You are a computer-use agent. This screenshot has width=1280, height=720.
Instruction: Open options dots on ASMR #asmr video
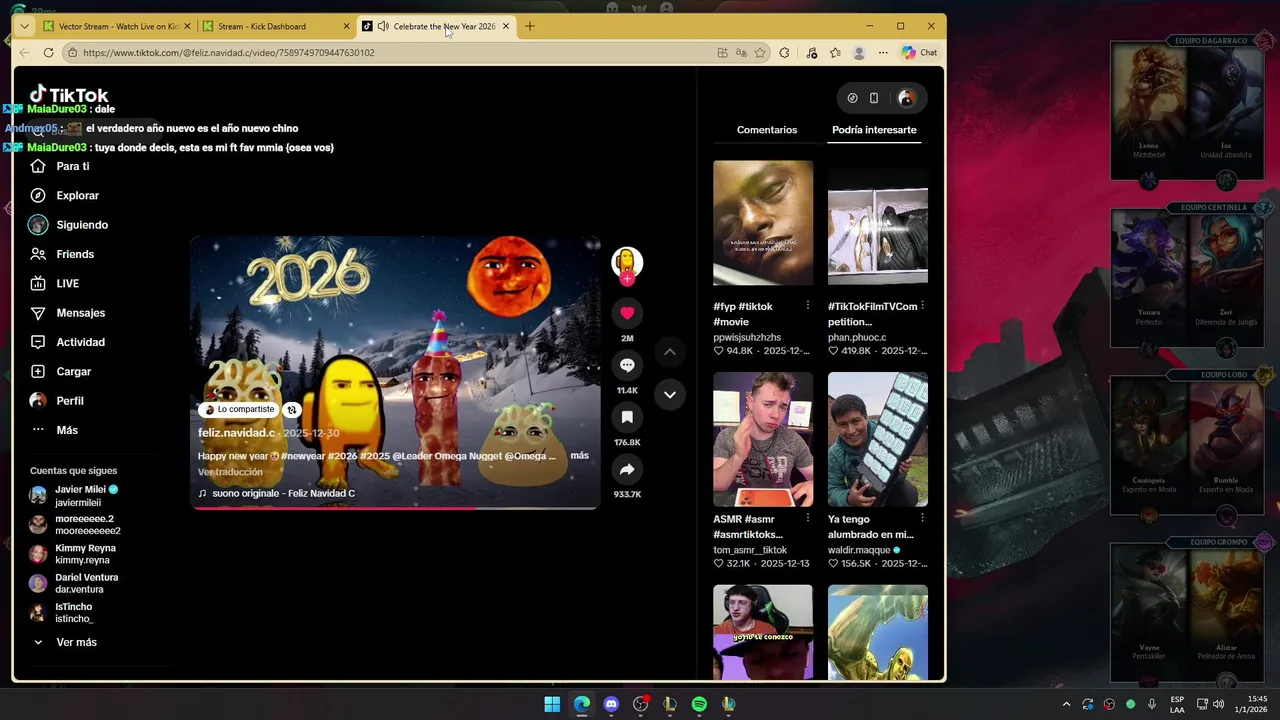tap(807, 518)
